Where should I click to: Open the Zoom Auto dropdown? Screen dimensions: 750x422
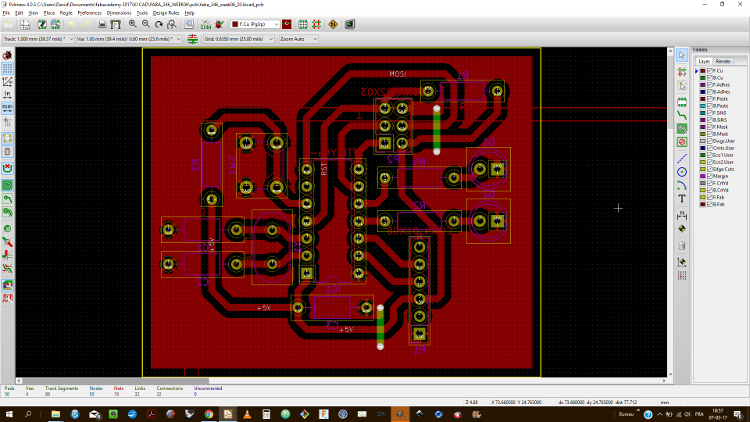pyautogui.click(x=298, y=39)
